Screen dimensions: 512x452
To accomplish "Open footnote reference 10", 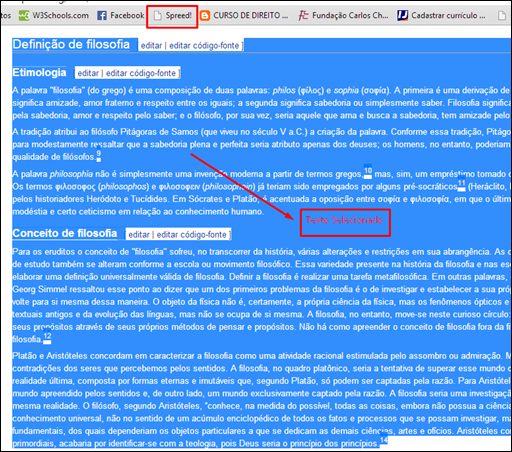I will click(x=368, y=171).
